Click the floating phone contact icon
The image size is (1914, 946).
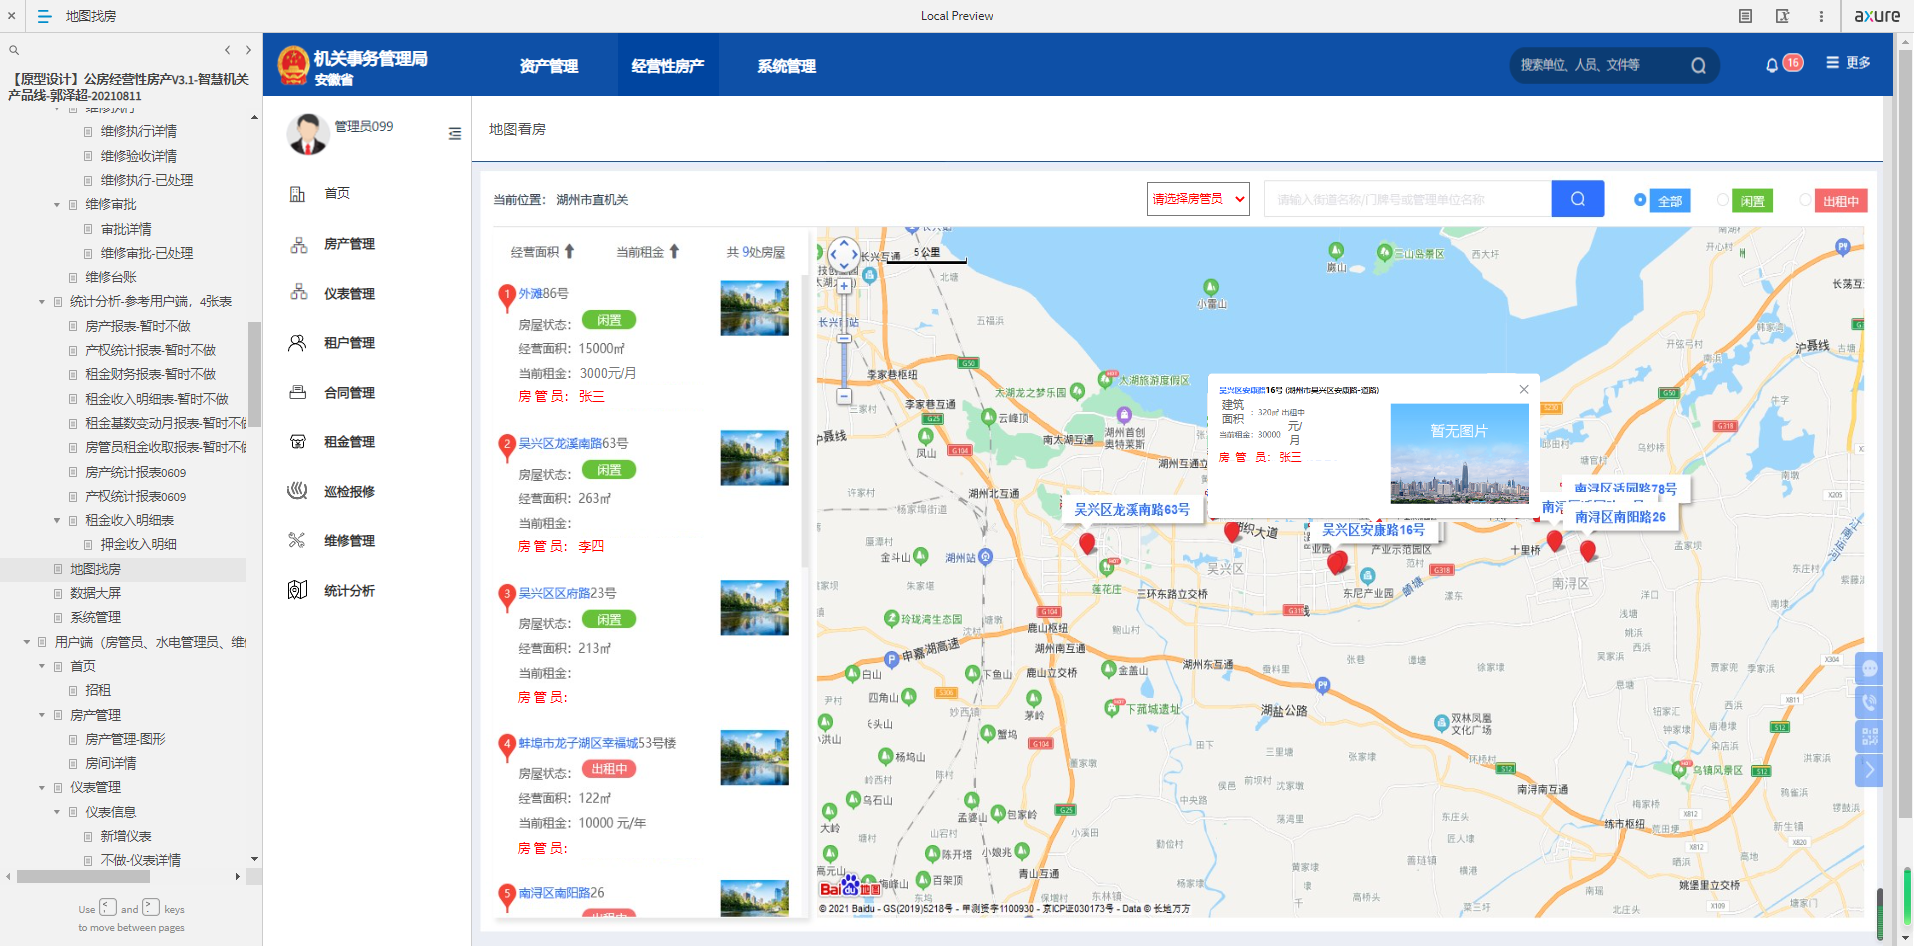(x=1869, y=702)
